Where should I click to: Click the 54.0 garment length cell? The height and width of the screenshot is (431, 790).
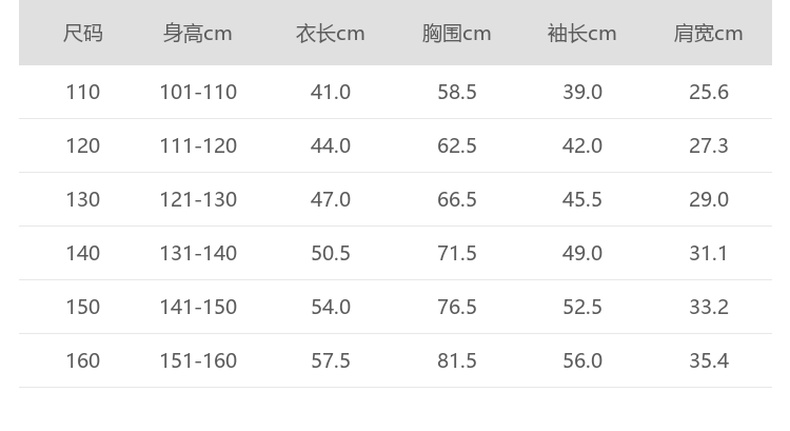coord(331,307)
